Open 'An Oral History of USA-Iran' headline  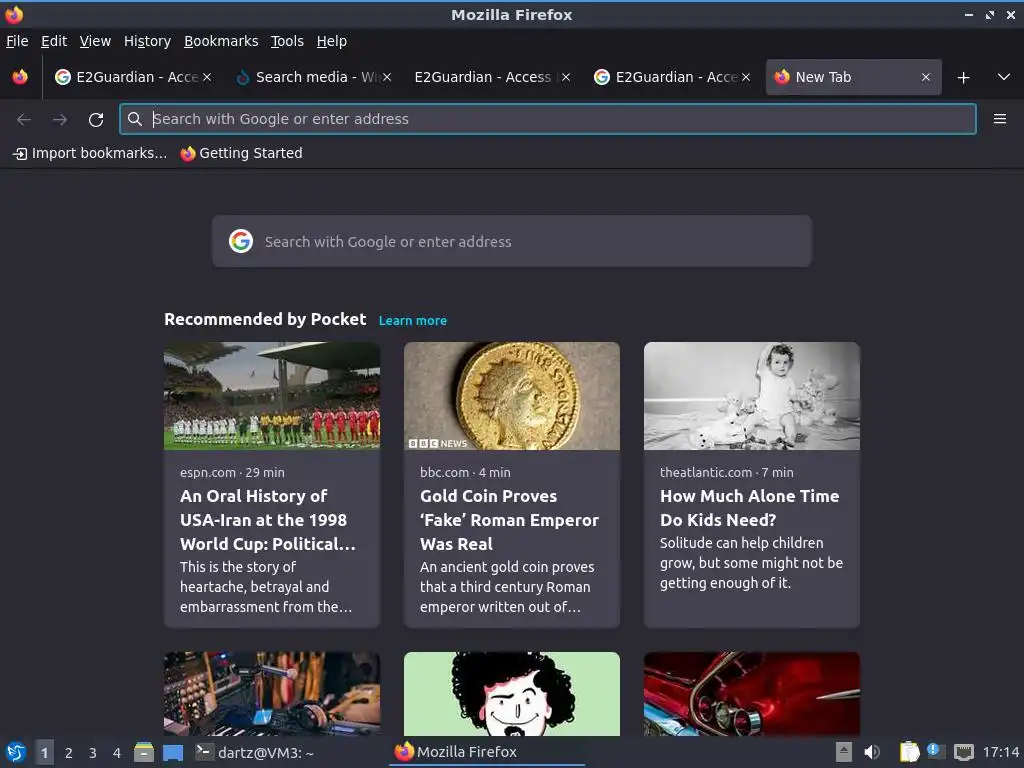click(x=268, y=520)
